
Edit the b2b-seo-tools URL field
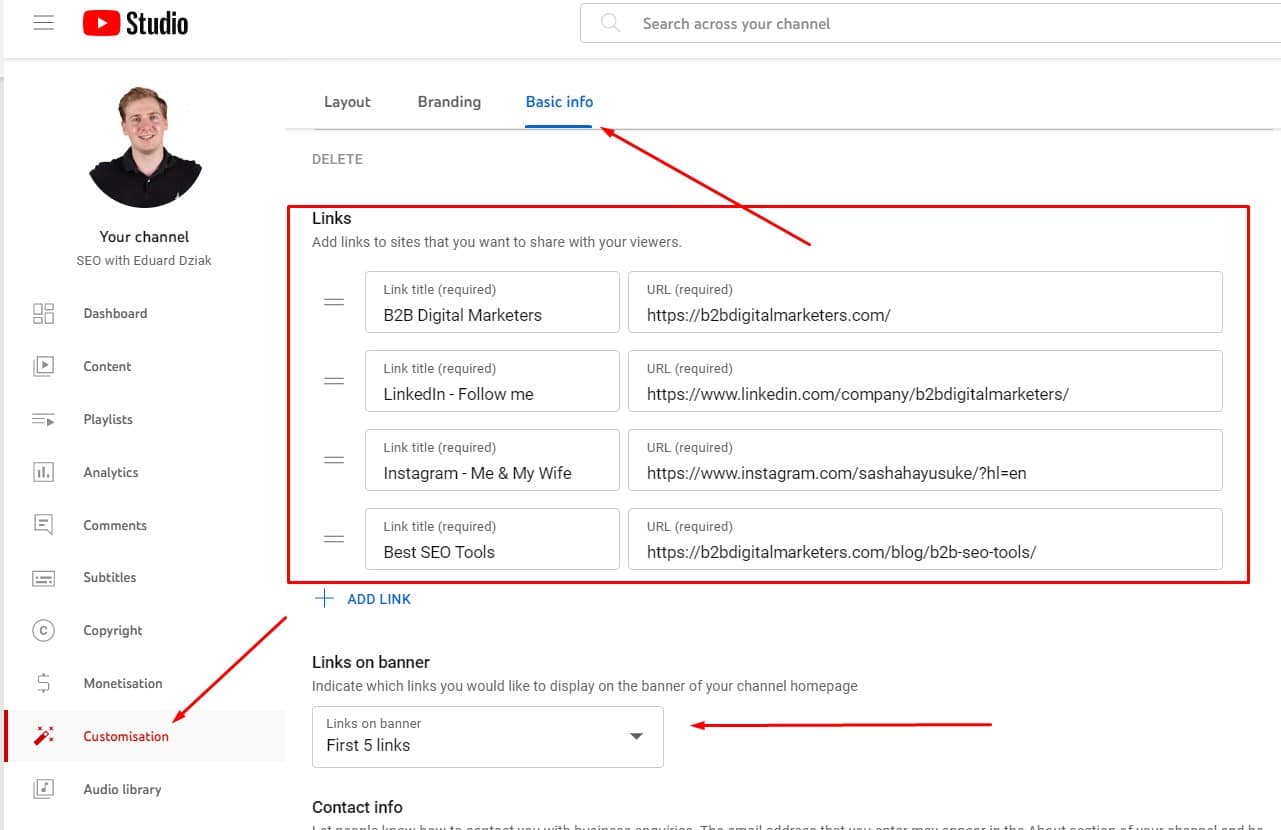click(925, 539)
